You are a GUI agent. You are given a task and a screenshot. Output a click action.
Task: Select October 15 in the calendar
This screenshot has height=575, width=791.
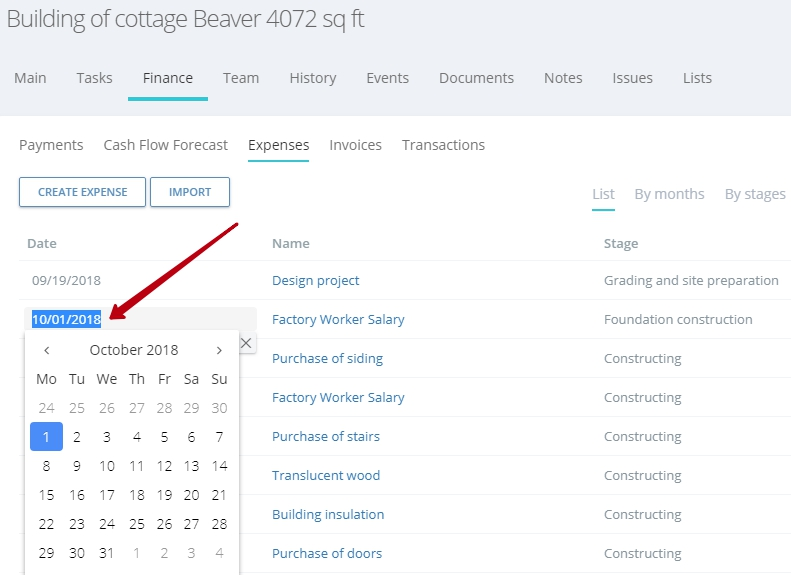46,495
